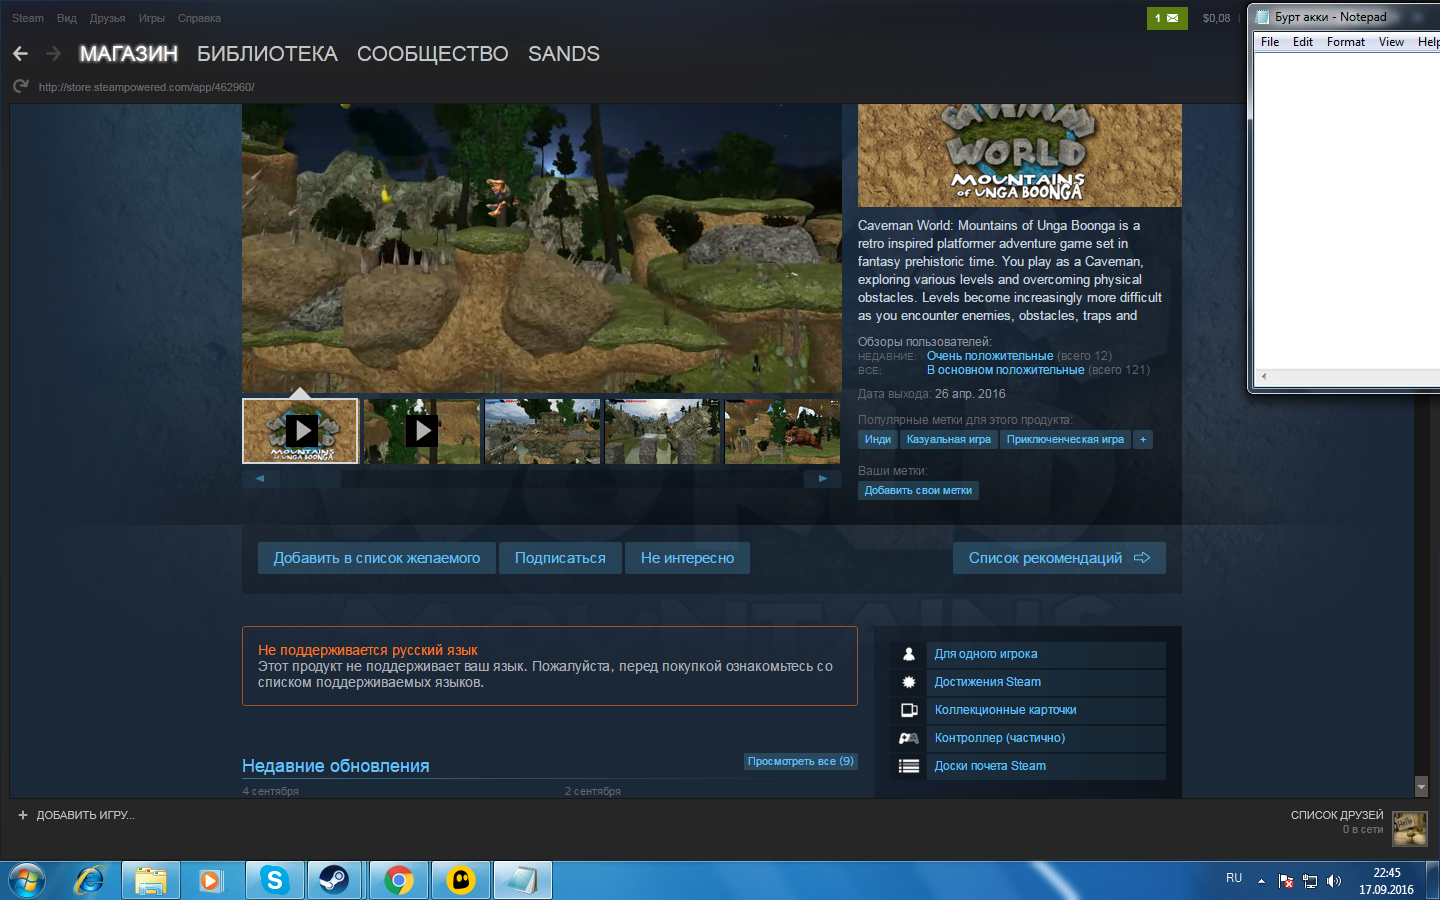Click the plus button to add tags

[1143, 440]
